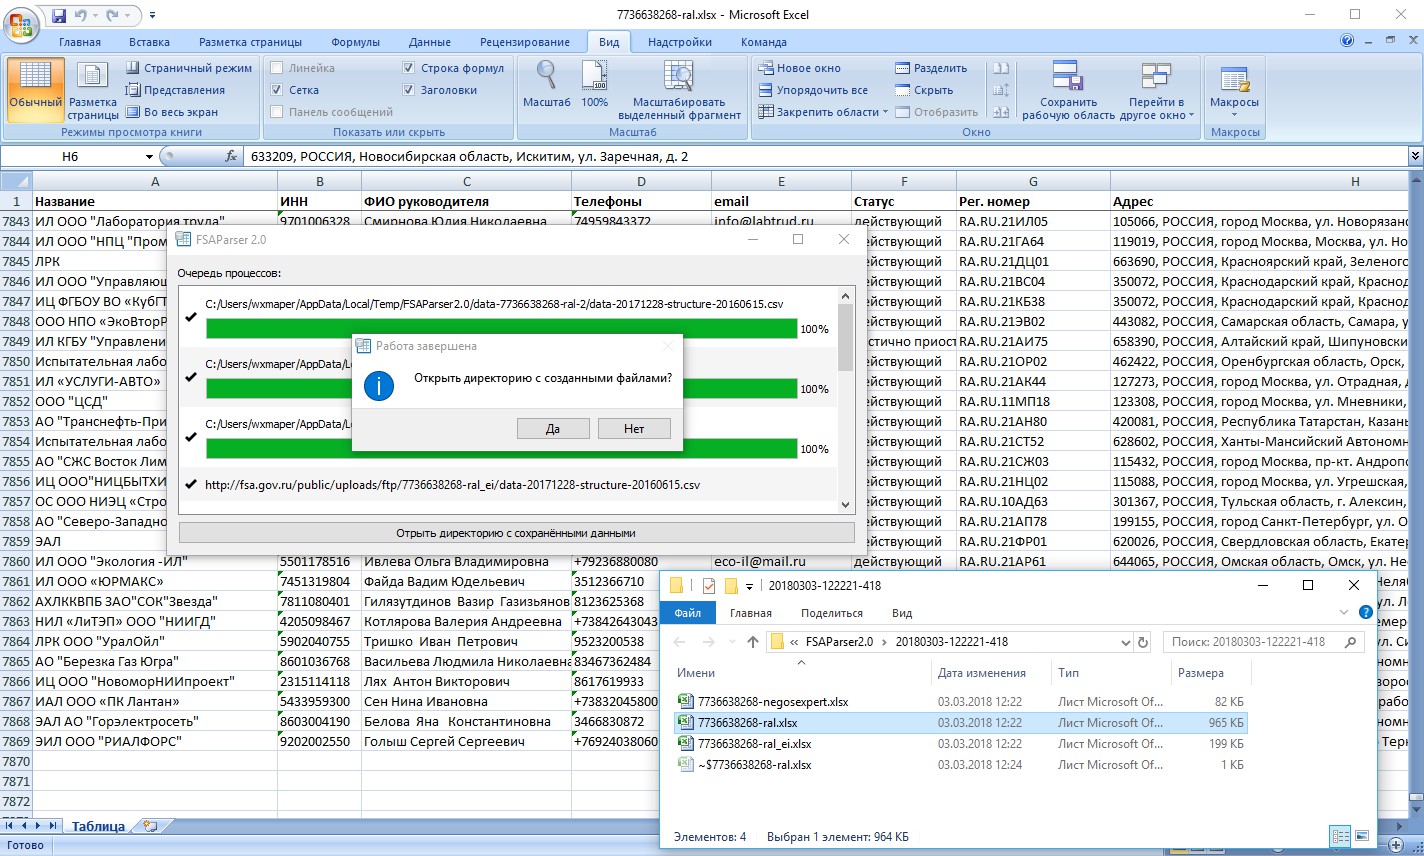Image resolution: width=1424 pixels, height=856 pixels.
Task: Expand the Explorer address bar path dropdown
Action: (x=1125, y=642)
